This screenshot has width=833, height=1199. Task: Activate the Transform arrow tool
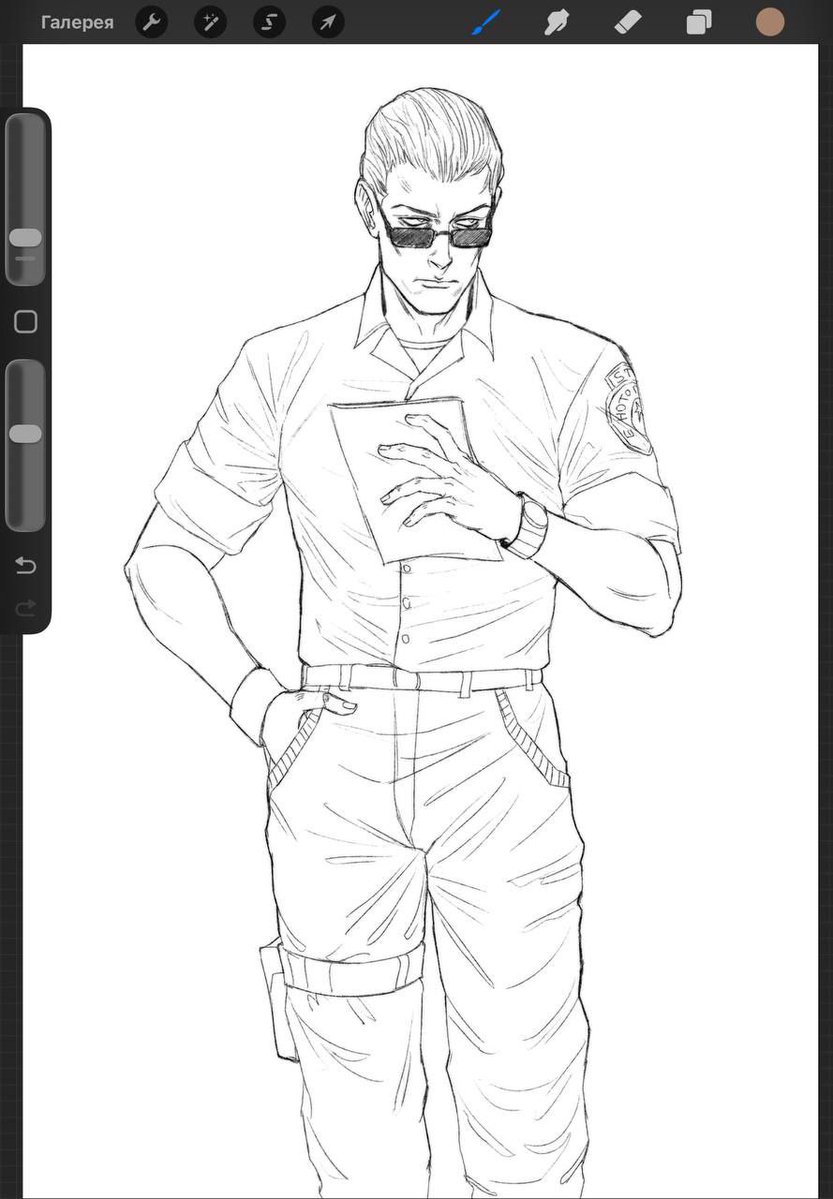pos(328,22)
